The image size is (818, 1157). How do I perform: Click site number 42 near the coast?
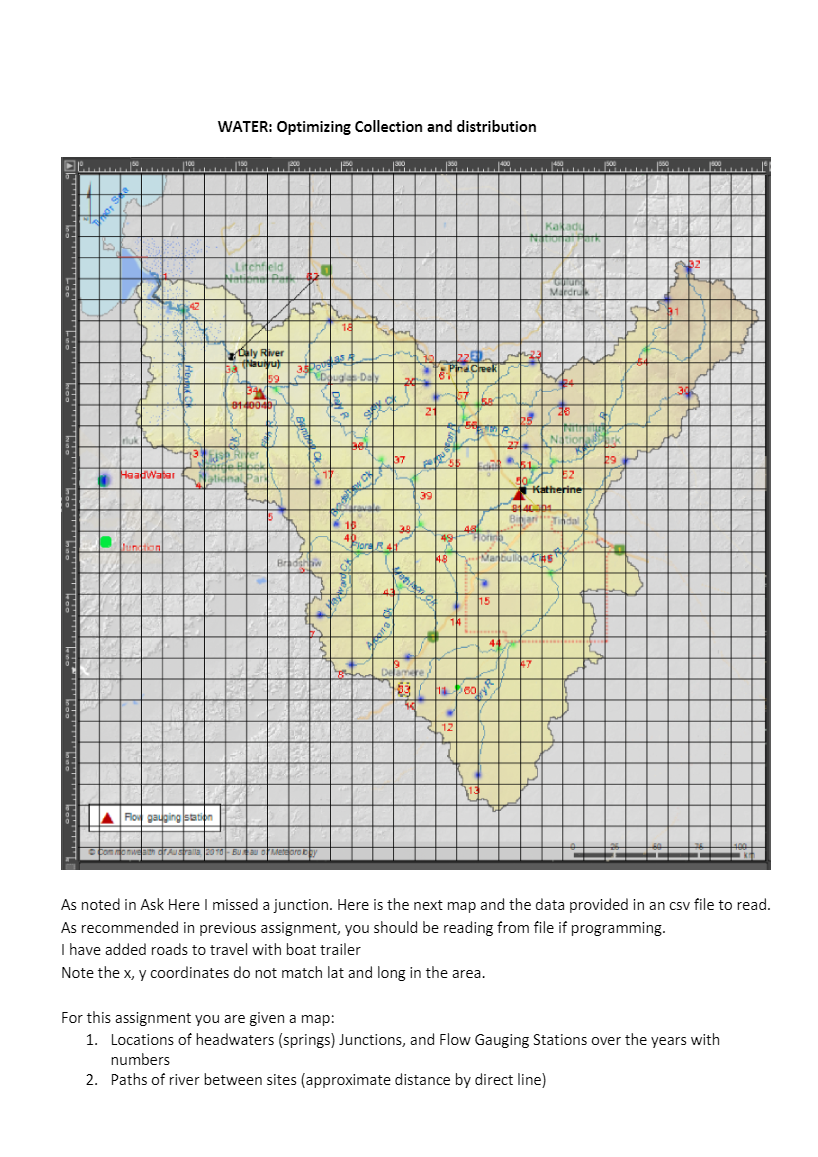[195, 305]
